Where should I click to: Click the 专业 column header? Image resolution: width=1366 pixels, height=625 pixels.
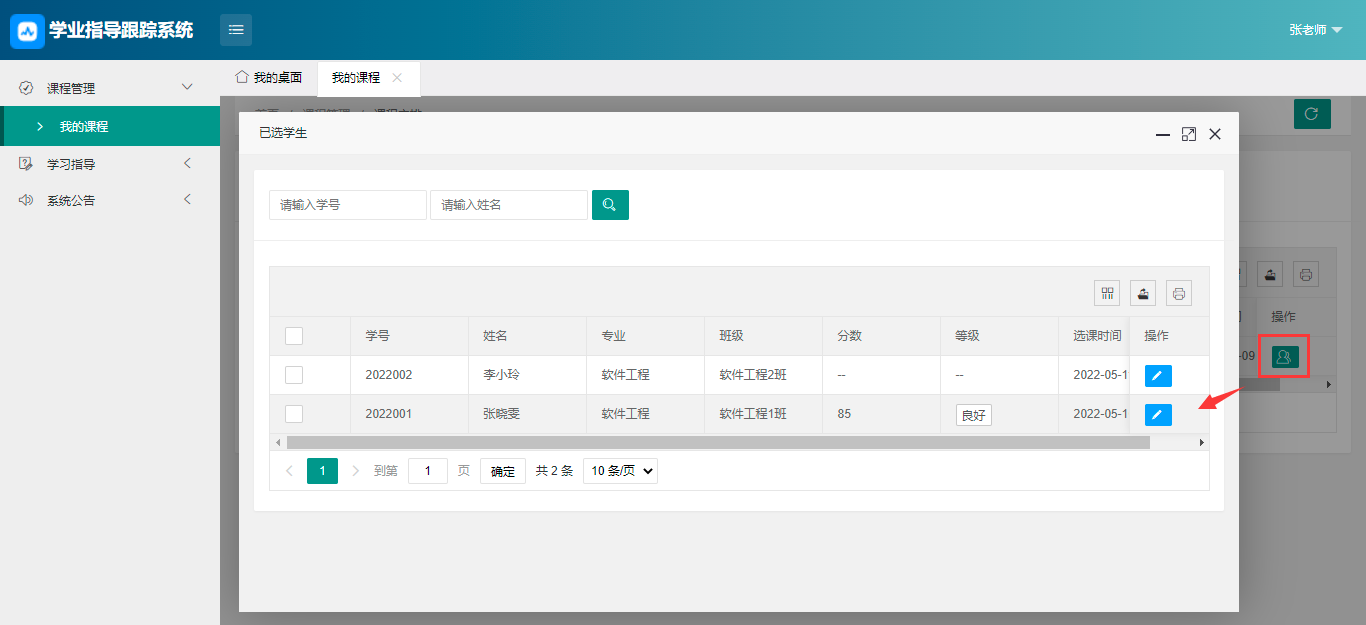coord(645,336)
